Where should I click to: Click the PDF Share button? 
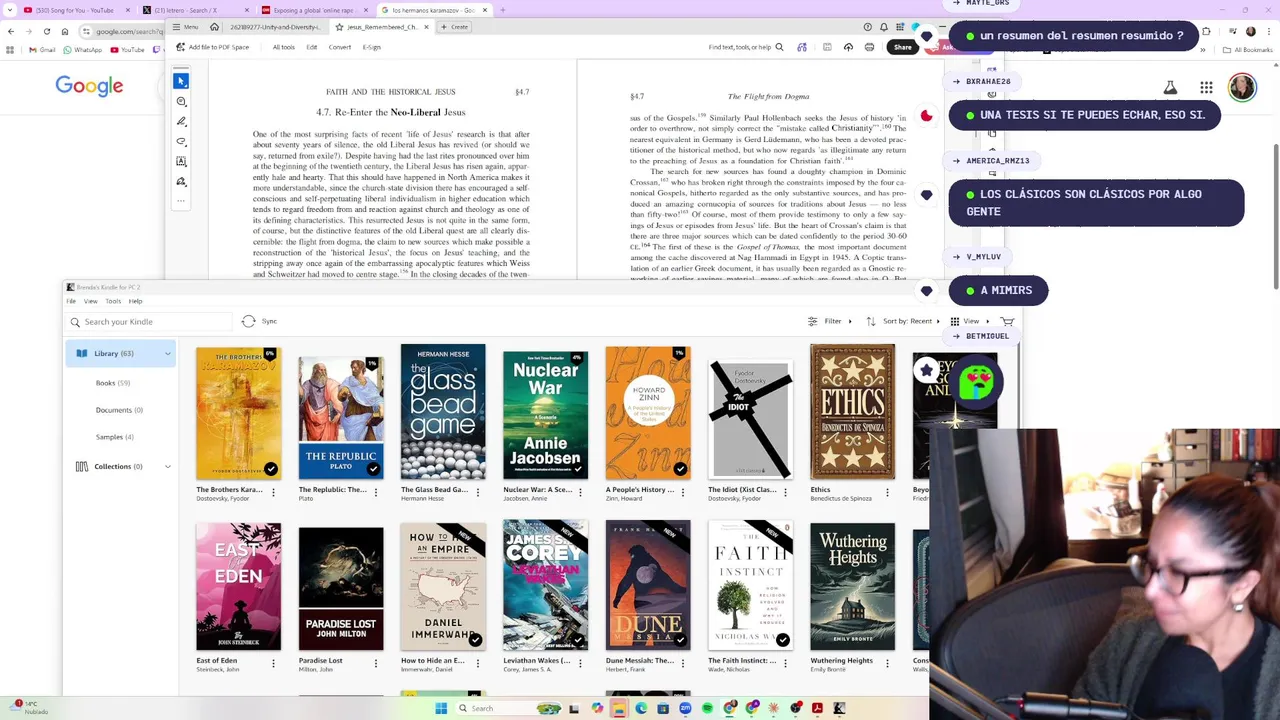coord(902,47)
